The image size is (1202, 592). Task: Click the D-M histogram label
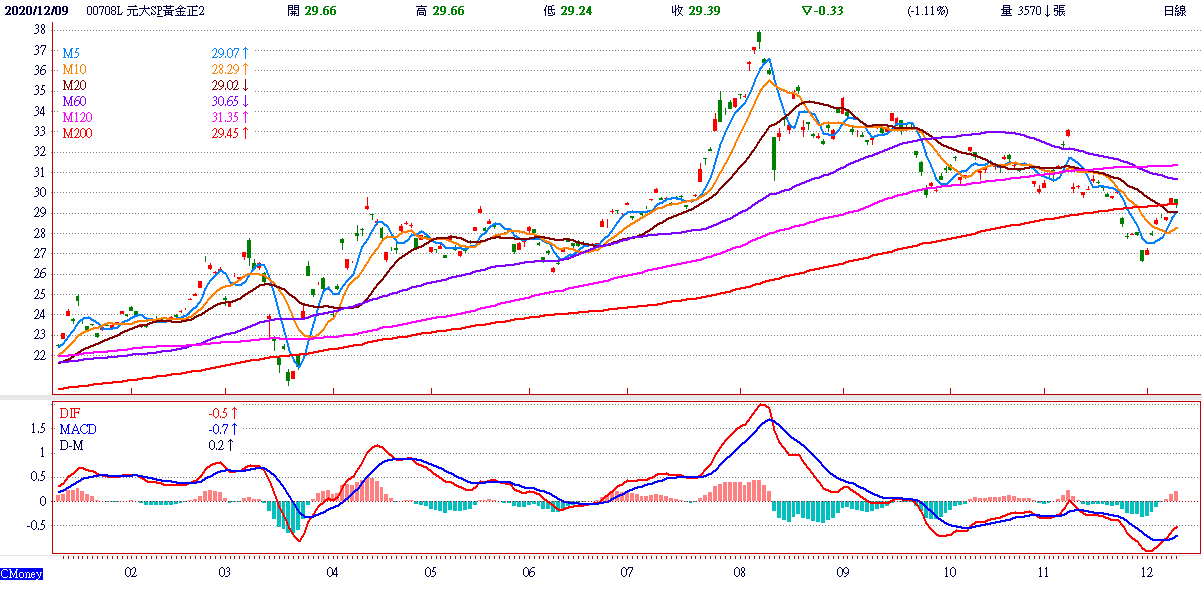tap(74, 445)
